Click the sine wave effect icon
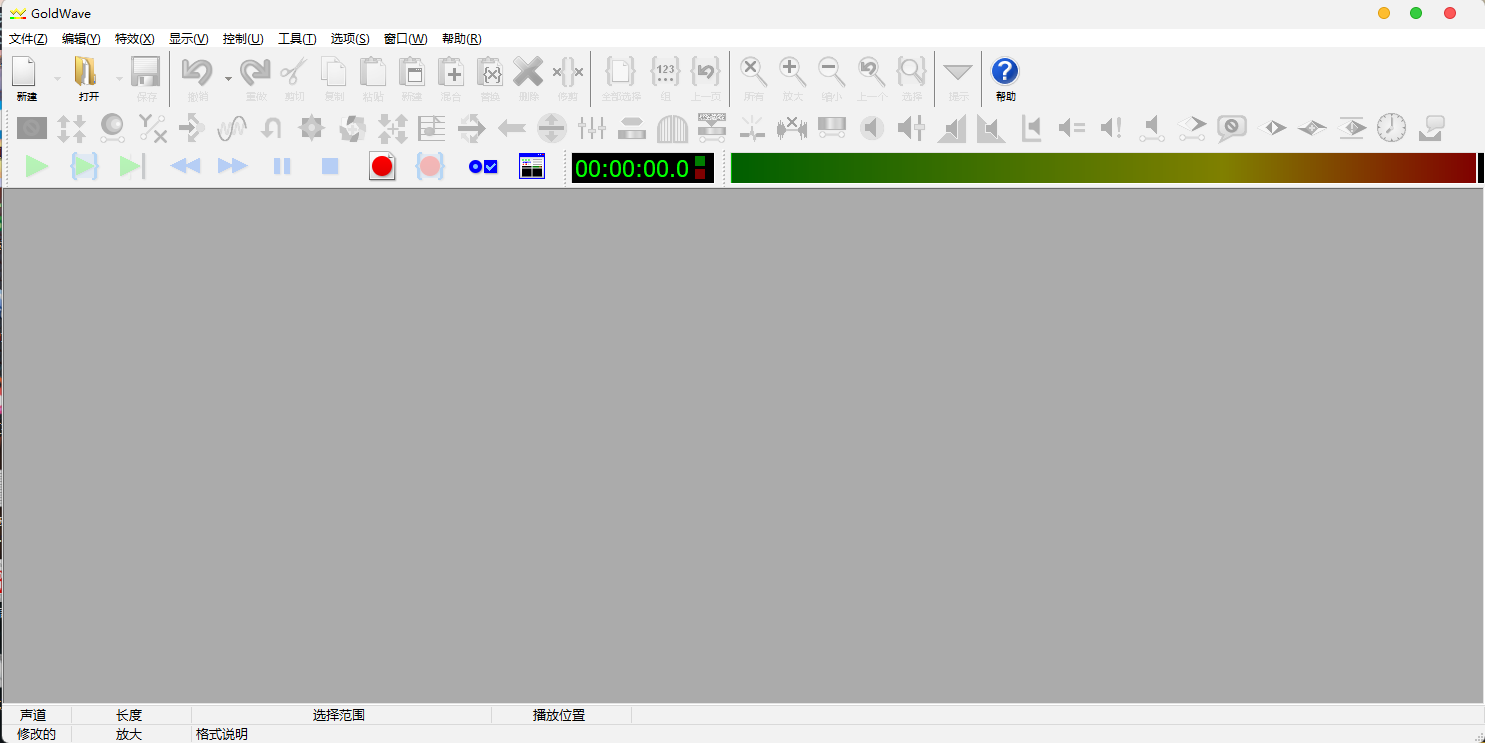Screen dimensions: 1485x743 [232, 128]
